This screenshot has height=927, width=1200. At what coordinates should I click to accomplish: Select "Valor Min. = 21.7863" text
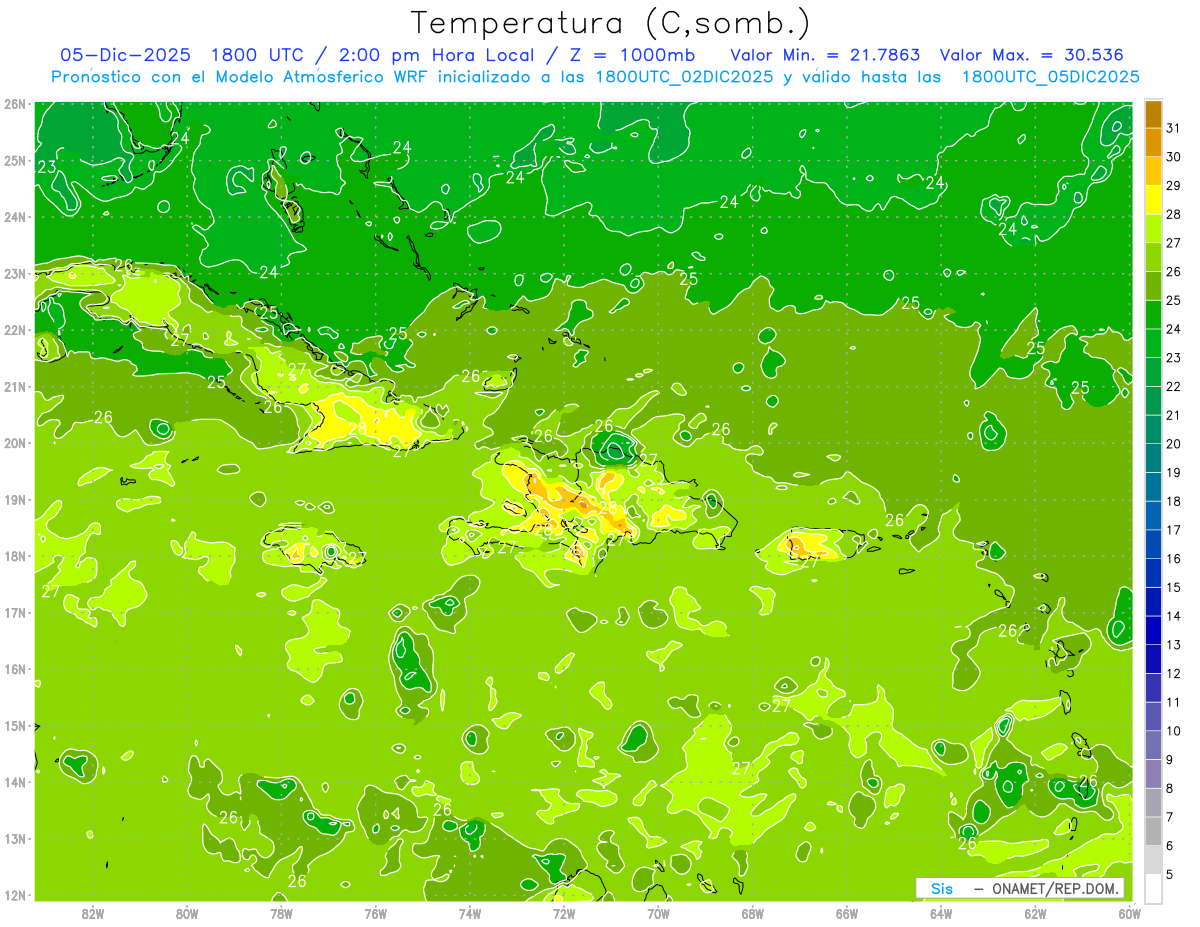825,55
